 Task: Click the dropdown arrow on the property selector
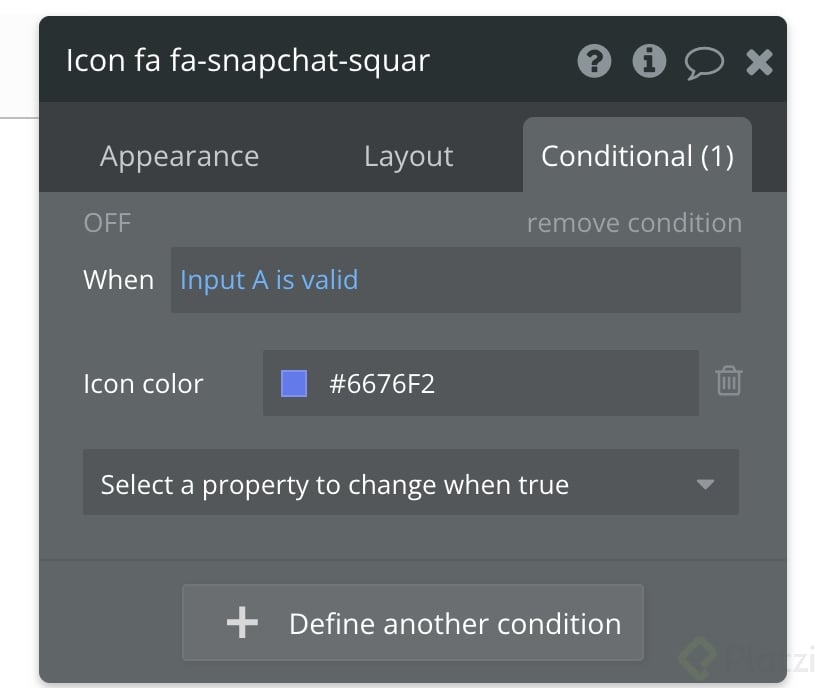coord(706,483)
